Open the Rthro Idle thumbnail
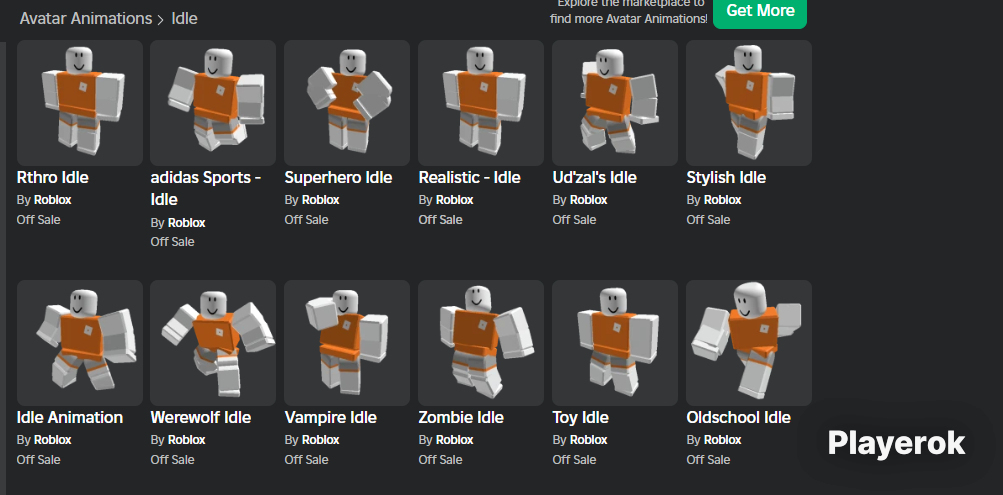The width and height of the screenshot is (1003, 495). tap(80, 103)
